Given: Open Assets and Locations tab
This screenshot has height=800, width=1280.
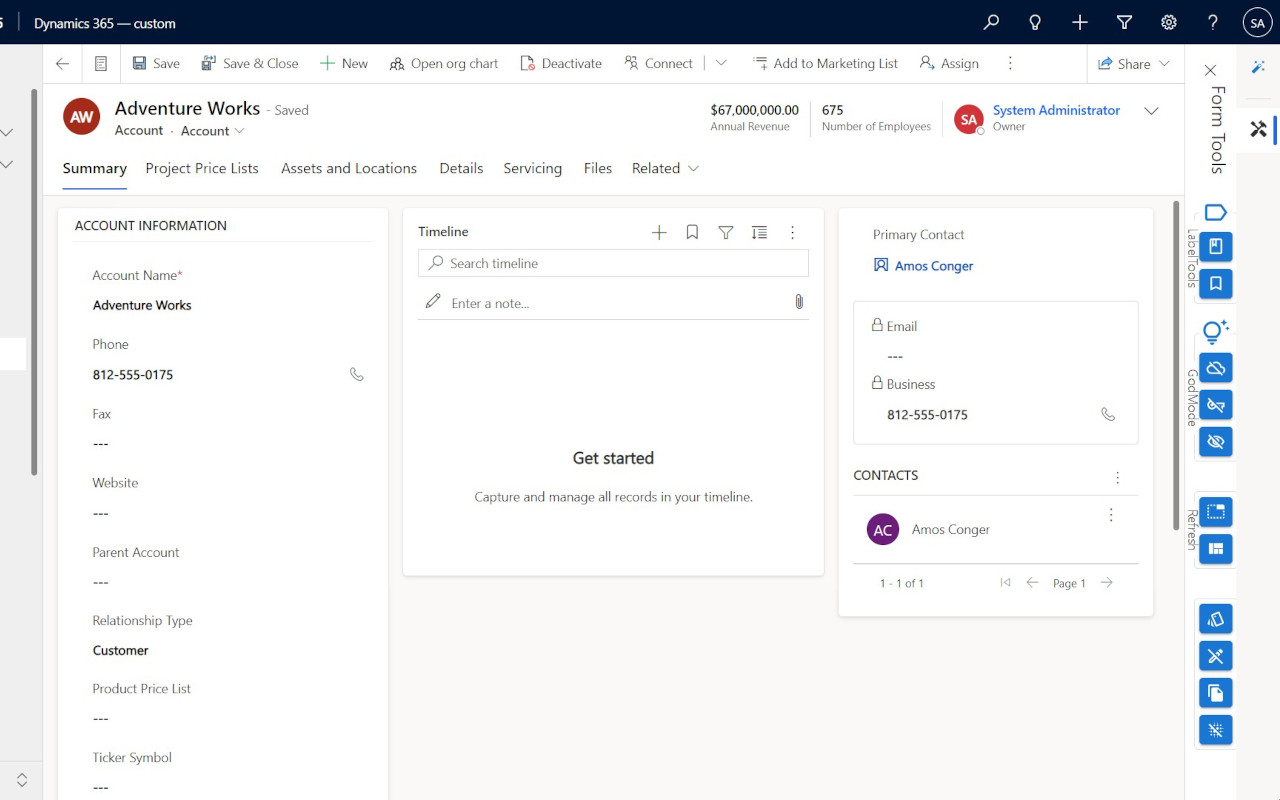Looking at the screenshot, I should click(x=349, y=168).
